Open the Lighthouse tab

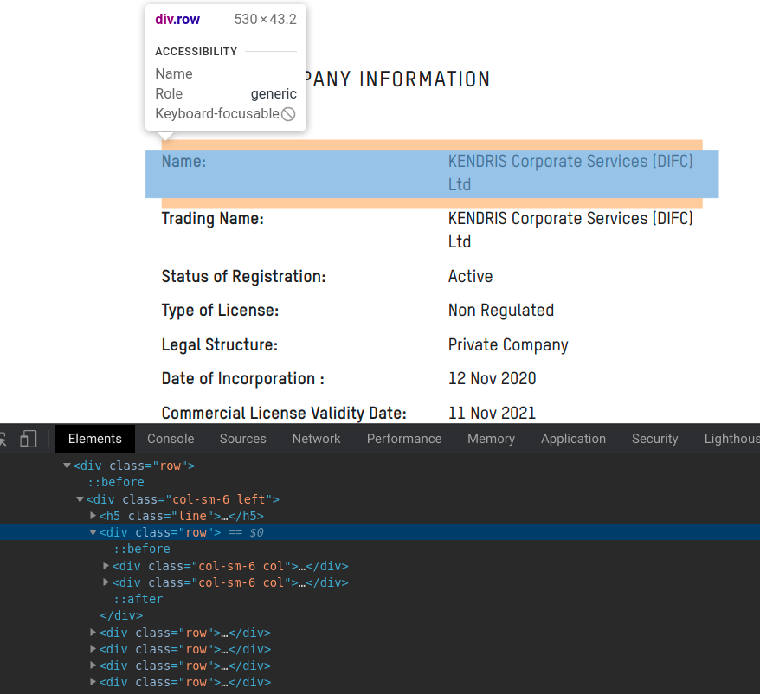[x=731, y=439]
